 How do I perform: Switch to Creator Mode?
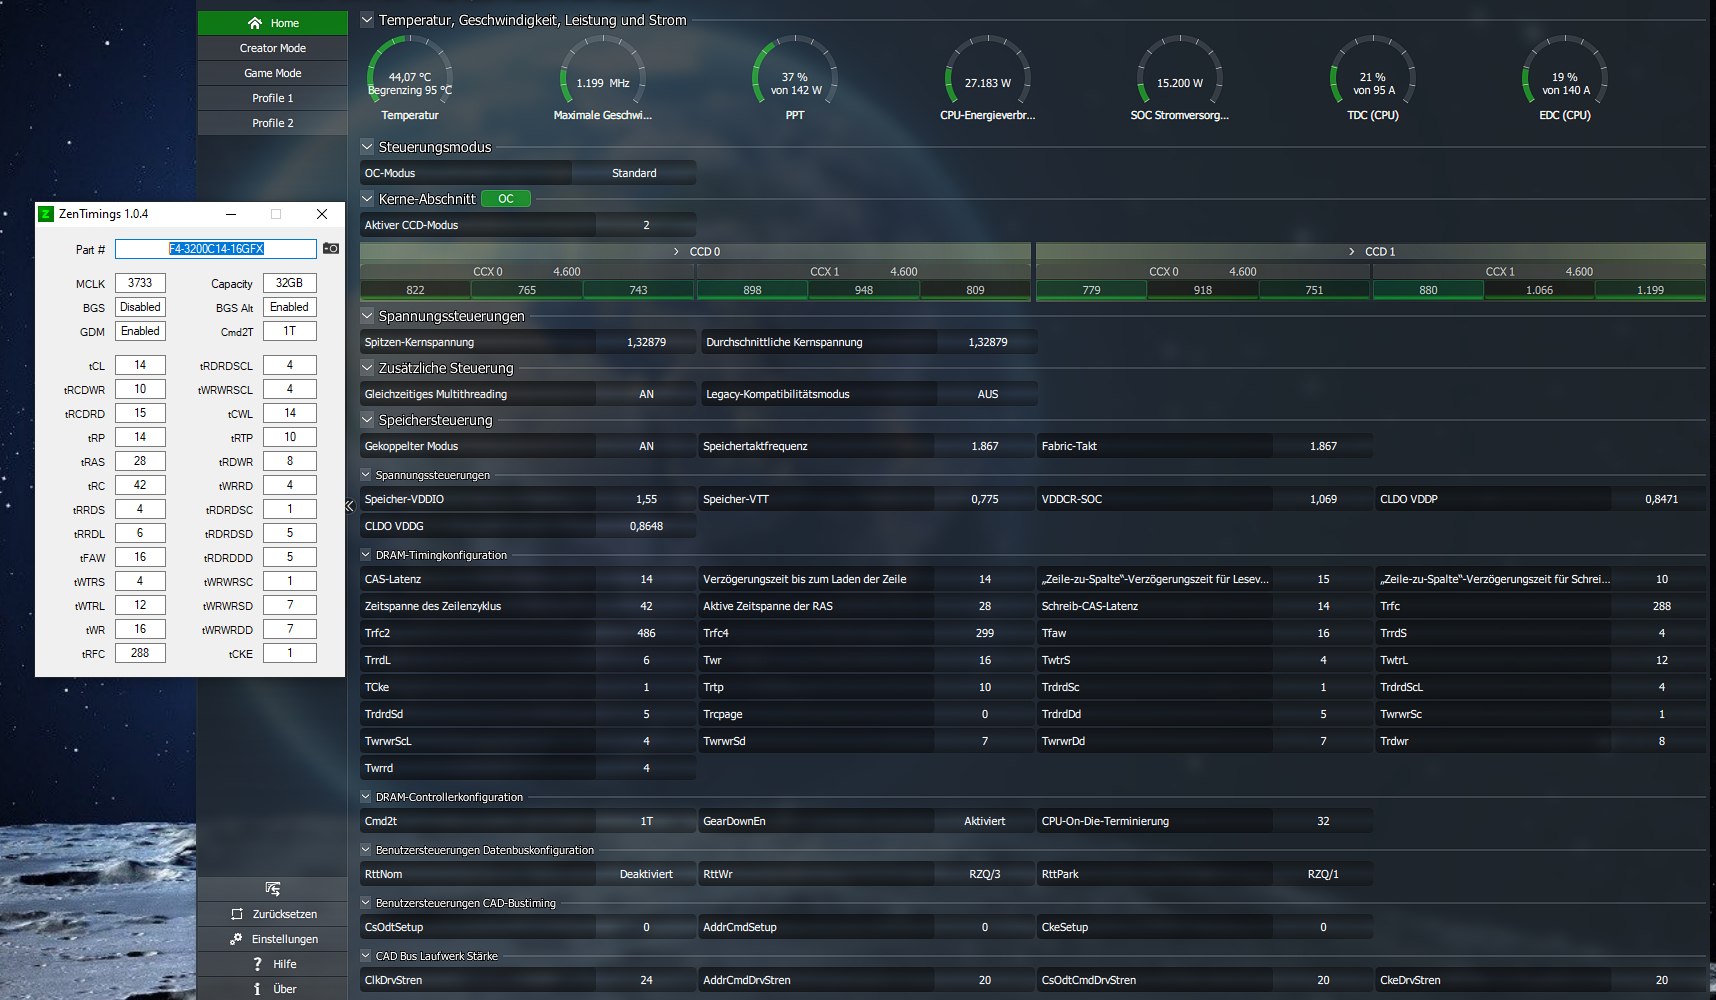(273, 48)
